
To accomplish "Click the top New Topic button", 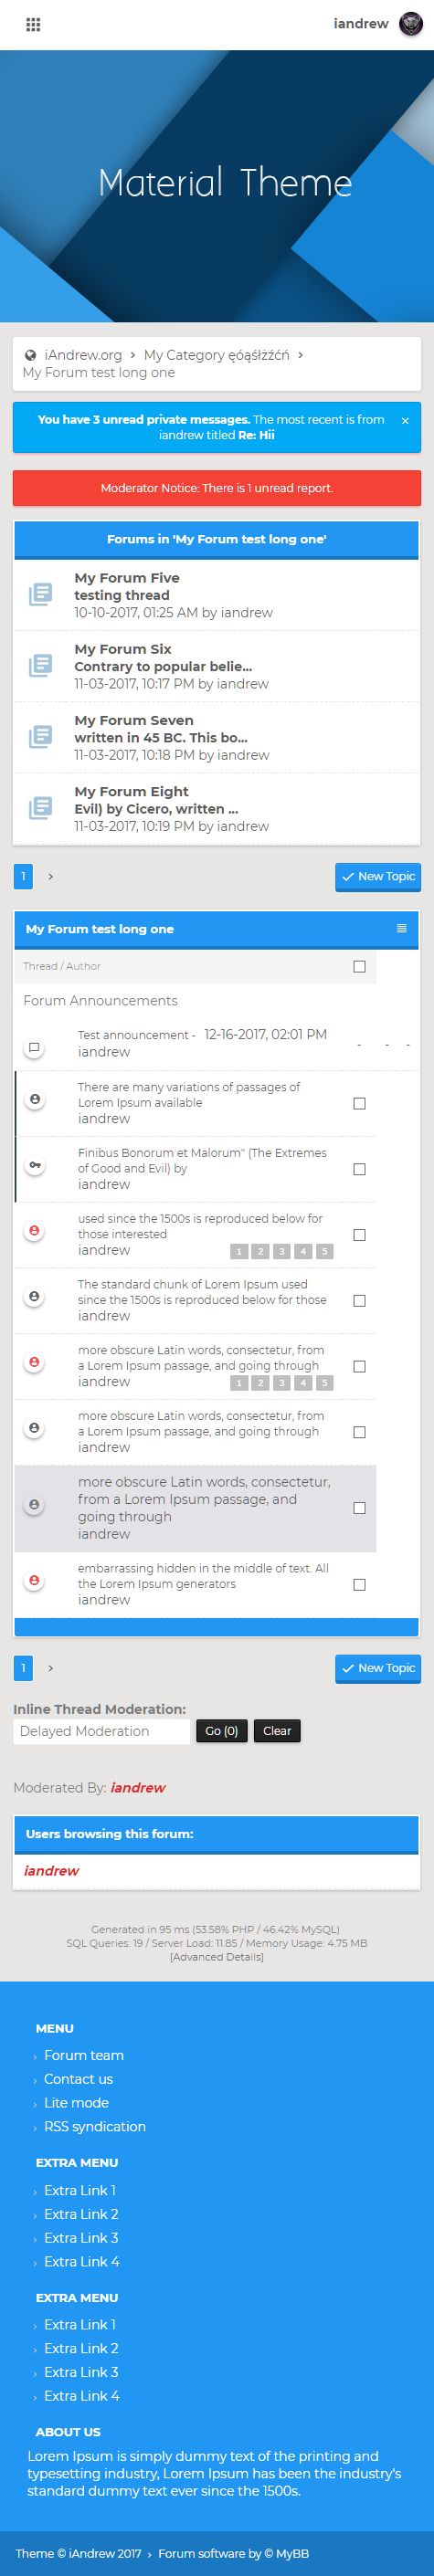I will 378,876.
